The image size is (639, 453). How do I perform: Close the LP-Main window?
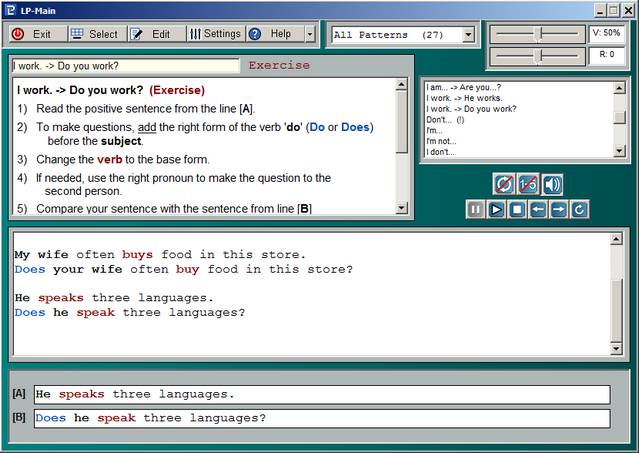click(628, 11)
